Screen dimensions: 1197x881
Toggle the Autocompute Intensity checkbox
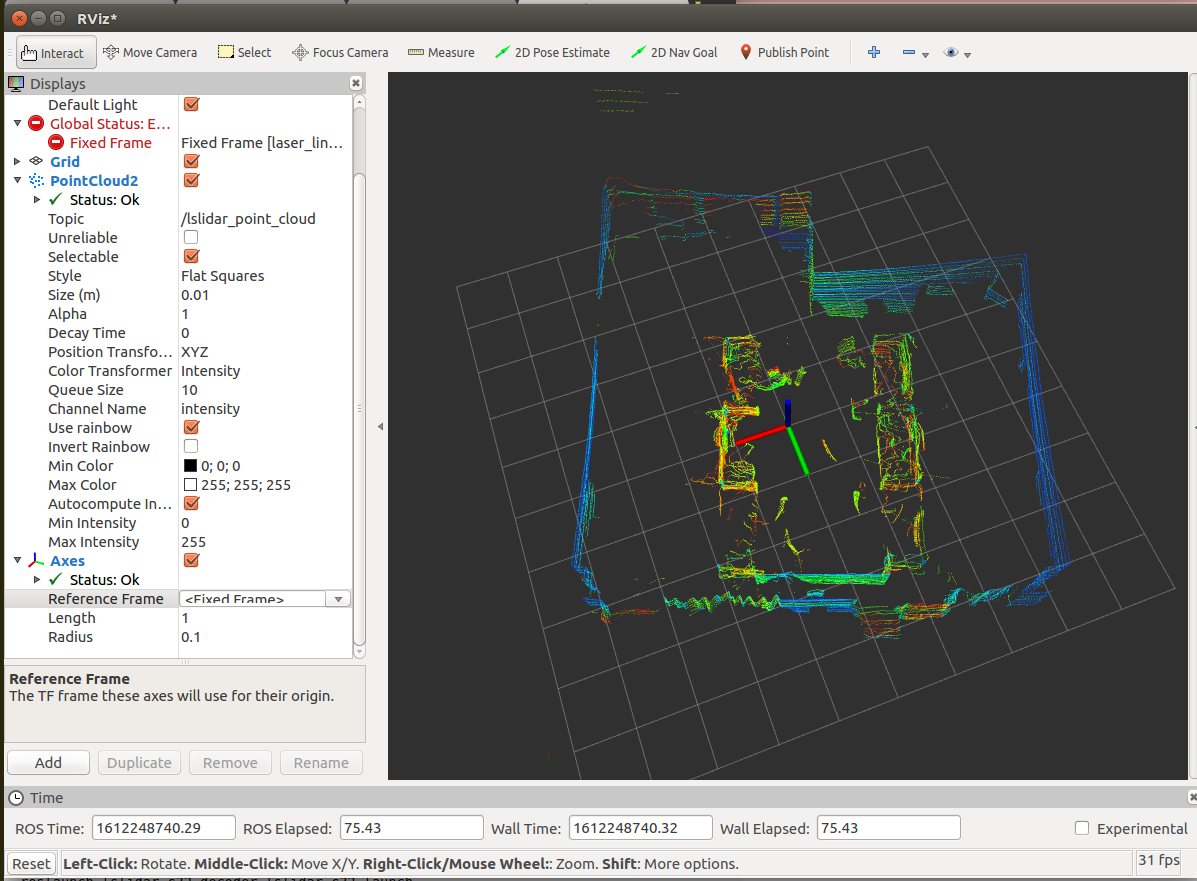coord(192,503)
